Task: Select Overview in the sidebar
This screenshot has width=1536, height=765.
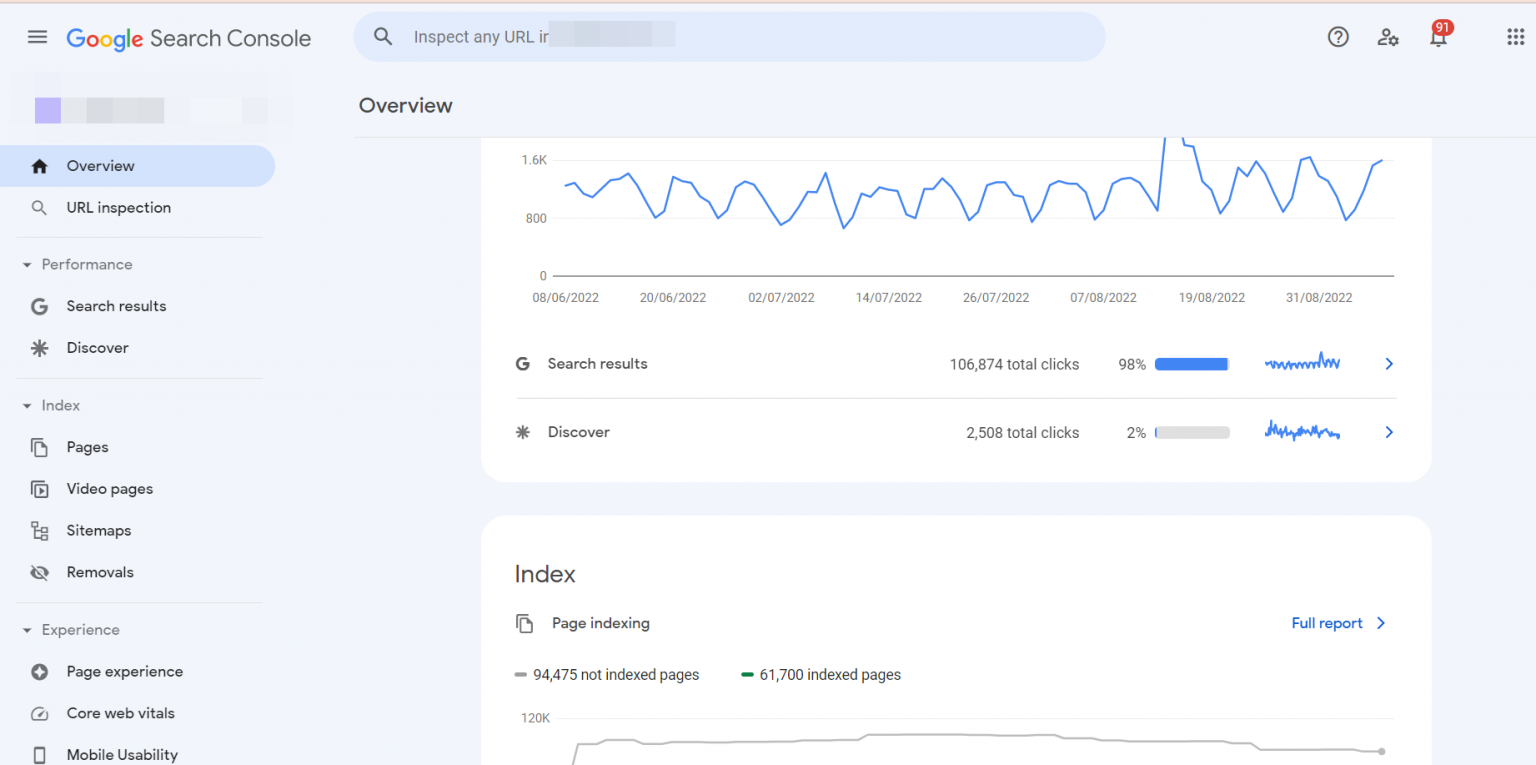Action: (x=103, y=165)
